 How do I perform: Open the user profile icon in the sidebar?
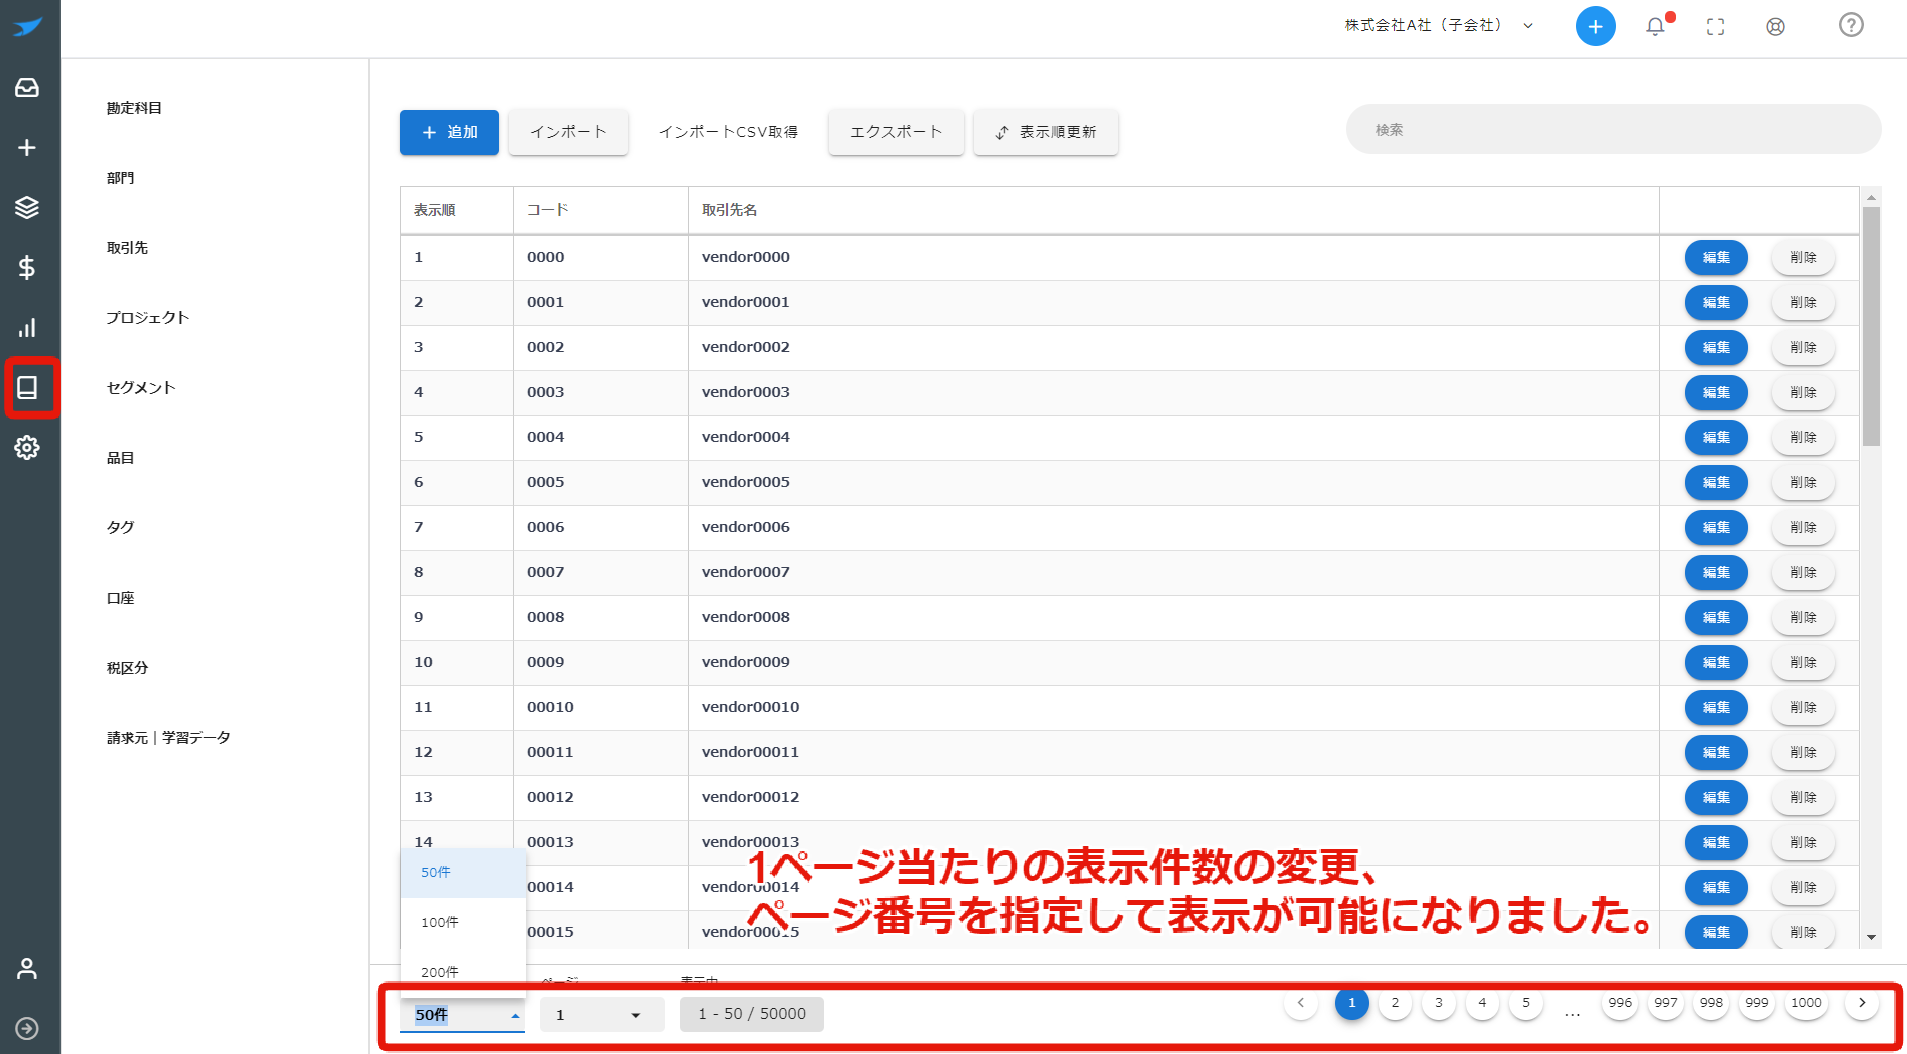click(27, 968)
